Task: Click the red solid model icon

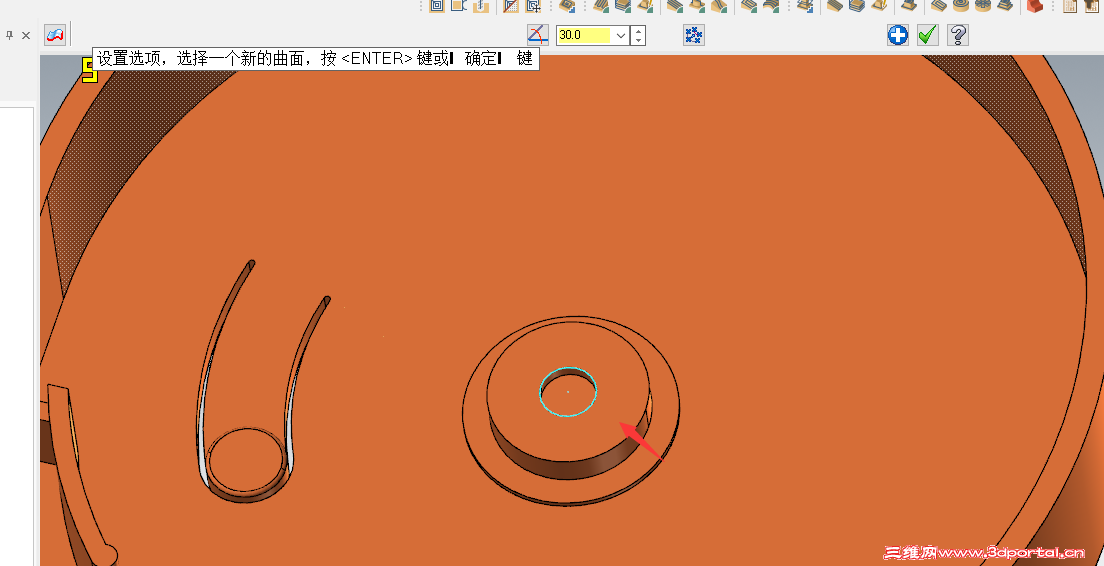Action: click(1034, 6)
